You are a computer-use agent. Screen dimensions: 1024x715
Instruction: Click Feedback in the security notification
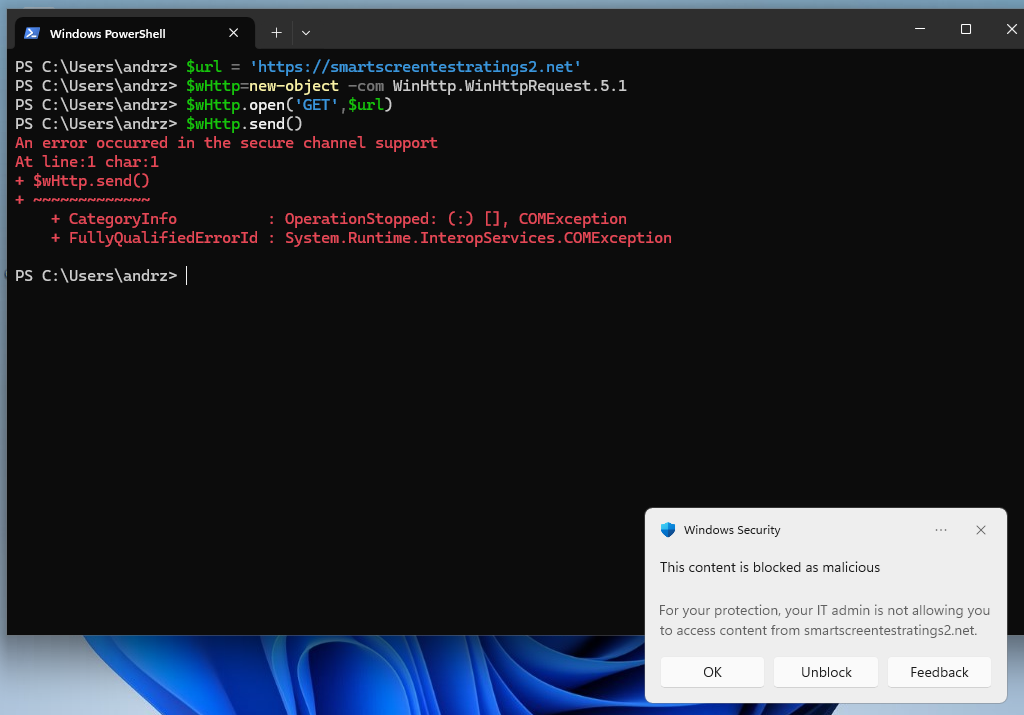pyautogui.click(x=939, y=672)
